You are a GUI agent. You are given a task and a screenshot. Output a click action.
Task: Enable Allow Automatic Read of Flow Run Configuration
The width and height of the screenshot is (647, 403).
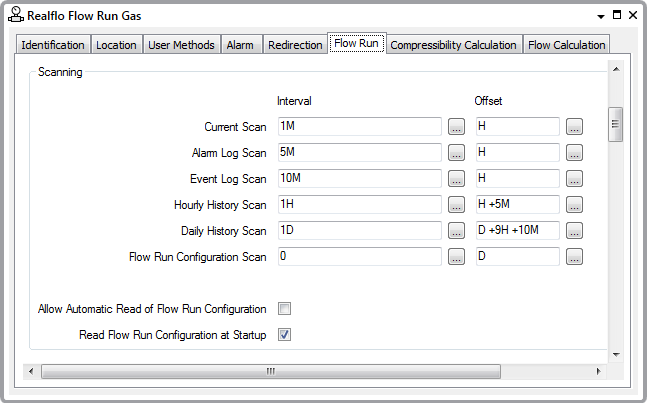284,309
